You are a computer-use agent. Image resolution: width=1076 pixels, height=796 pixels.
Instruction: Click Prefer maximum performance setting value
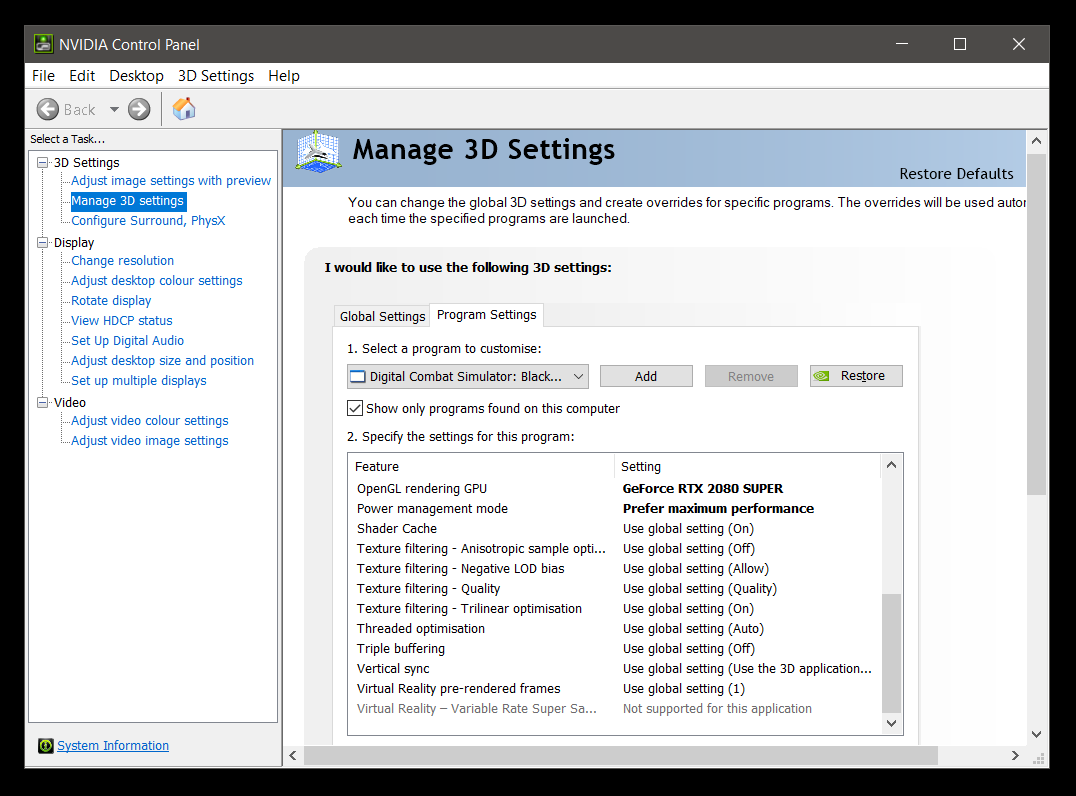(718, 508)
